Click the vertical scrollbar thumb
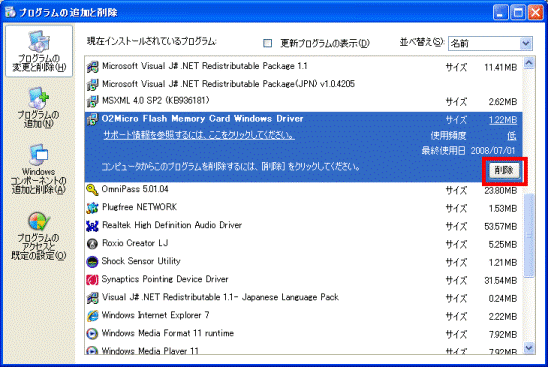The image size is (548, 367). coord(529,235)
